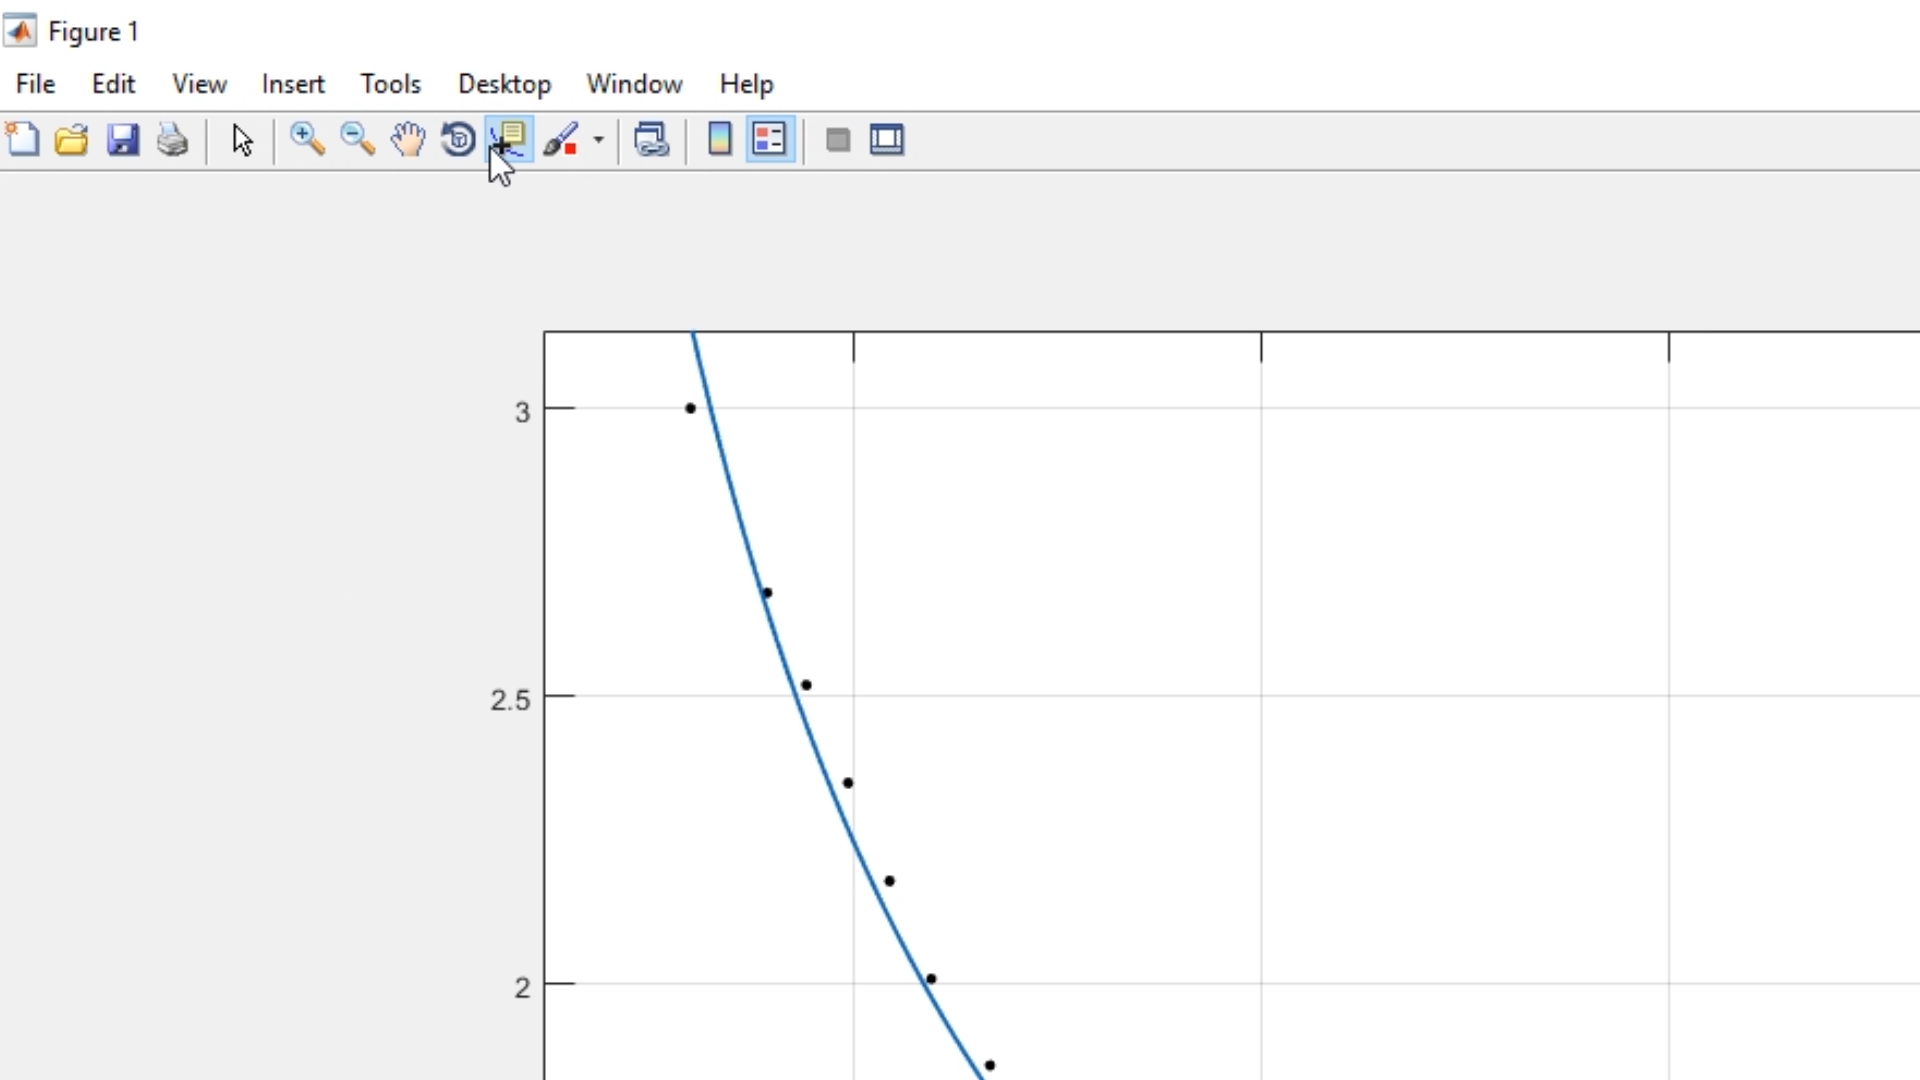Screen dimensions: 1920x1080
Task: Select the Edit Plot arrow tool
Action: point(242,140)
